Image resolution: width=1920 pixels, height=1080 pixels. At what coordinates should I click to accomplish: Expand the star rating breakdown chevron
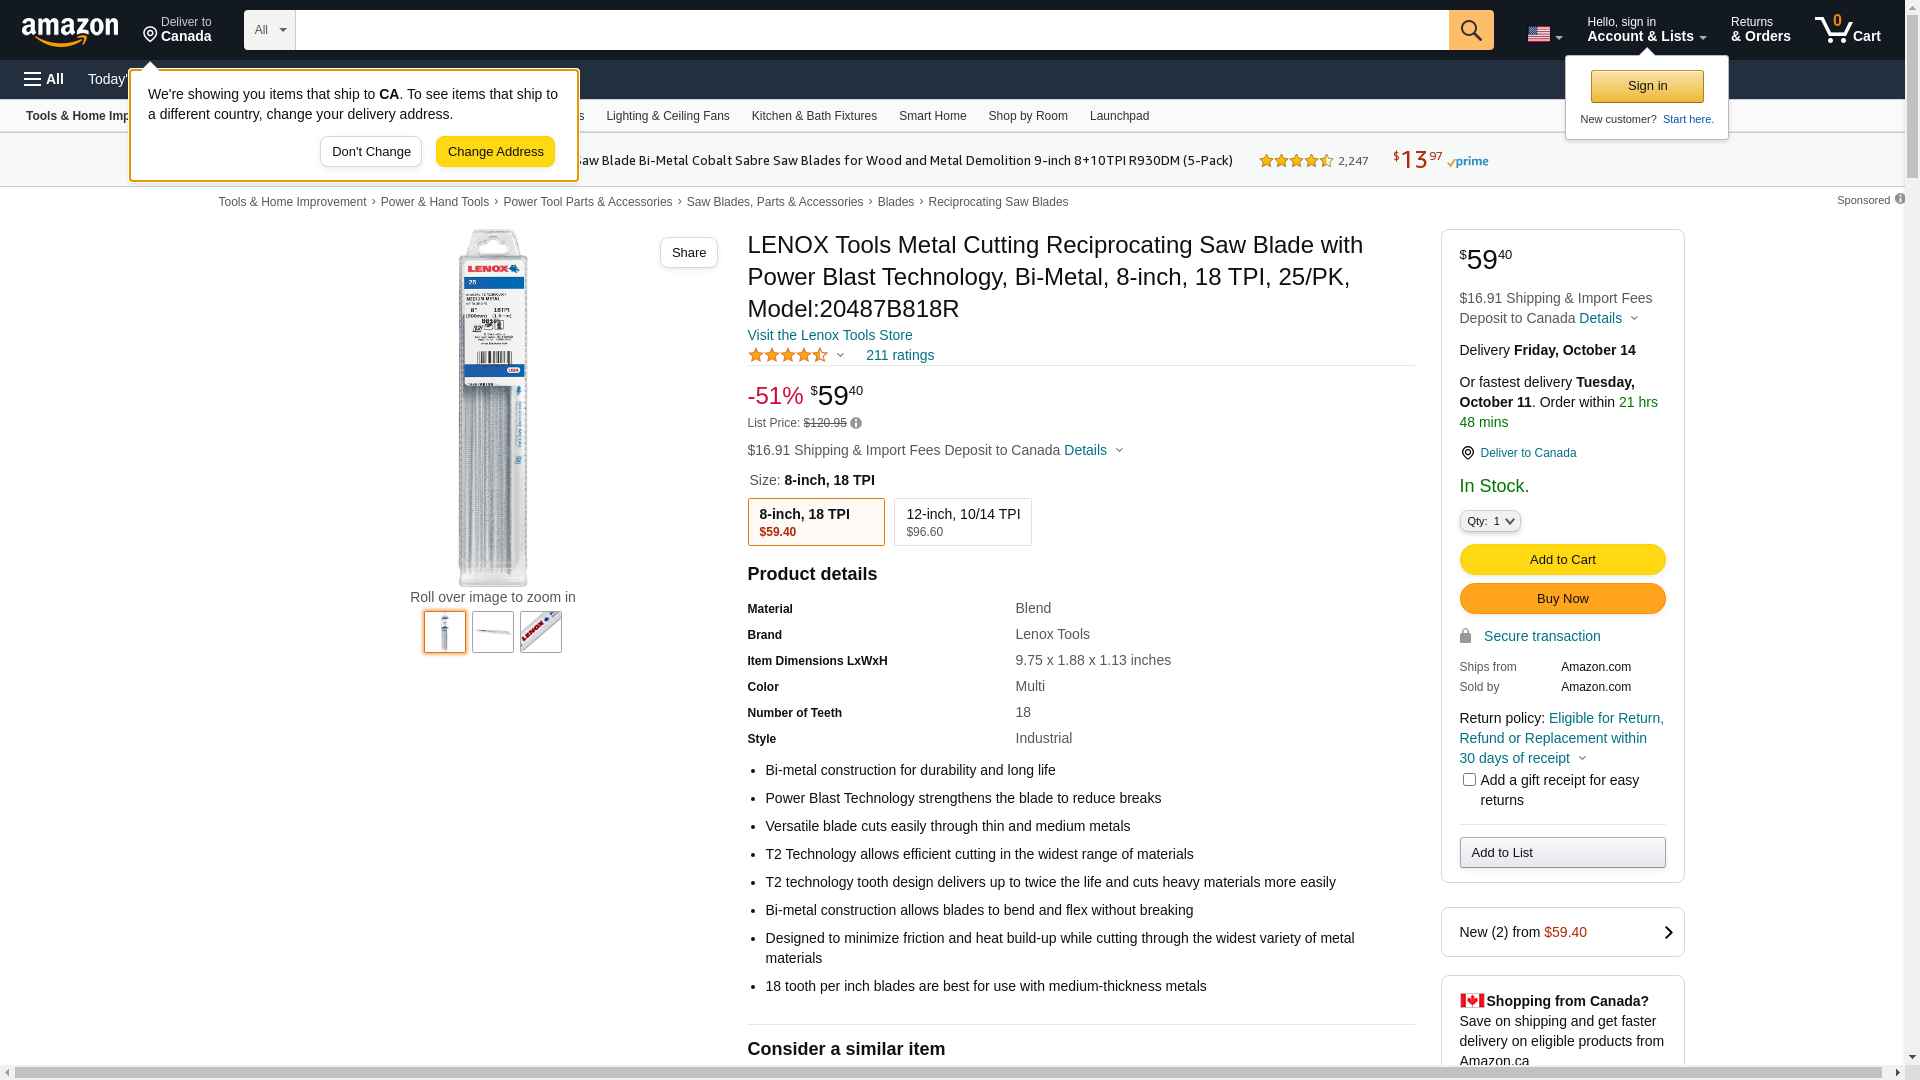[840, 355]
